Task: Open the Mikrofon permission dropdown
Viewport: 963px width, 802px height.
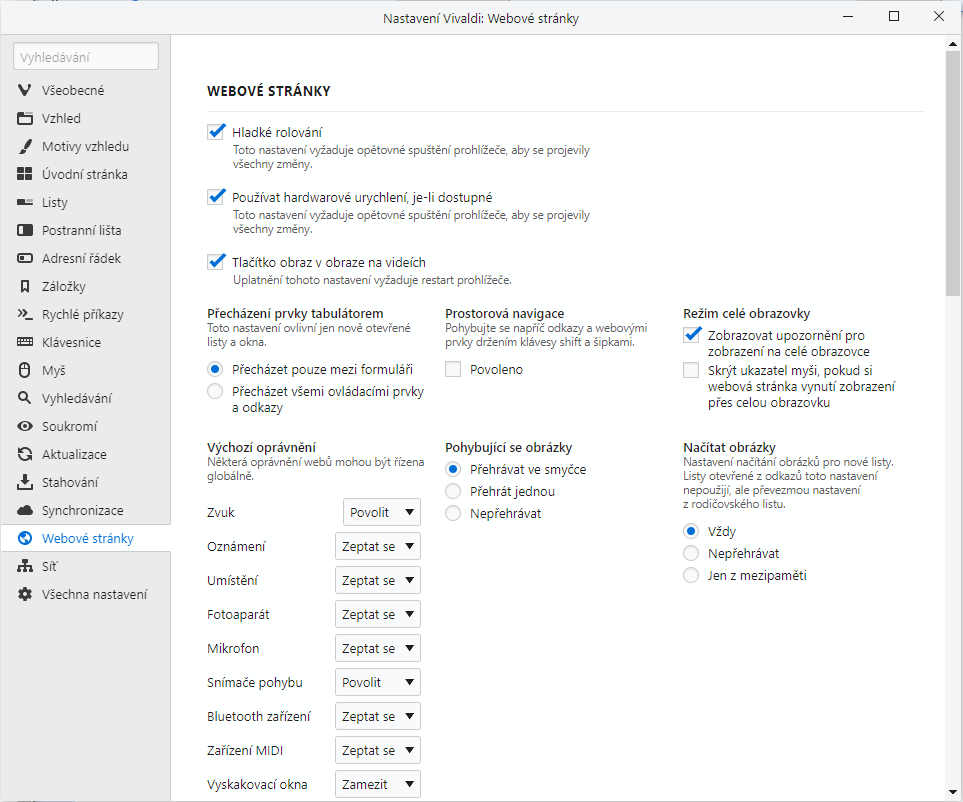Action: pyautogui.click(x=378, y=648)
